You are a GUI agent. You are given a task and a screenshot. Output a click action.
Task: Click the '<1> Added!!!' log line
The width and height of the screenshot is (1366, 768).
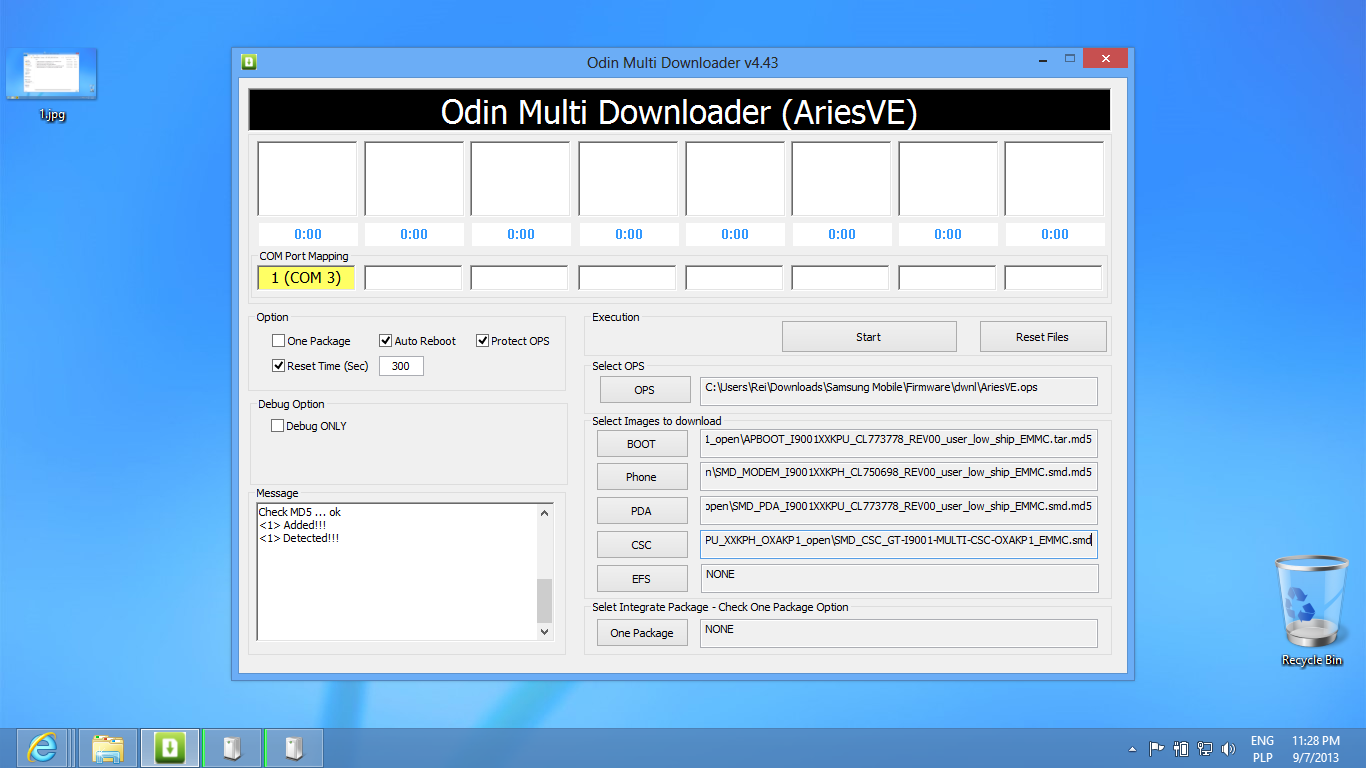coord(293,525)
